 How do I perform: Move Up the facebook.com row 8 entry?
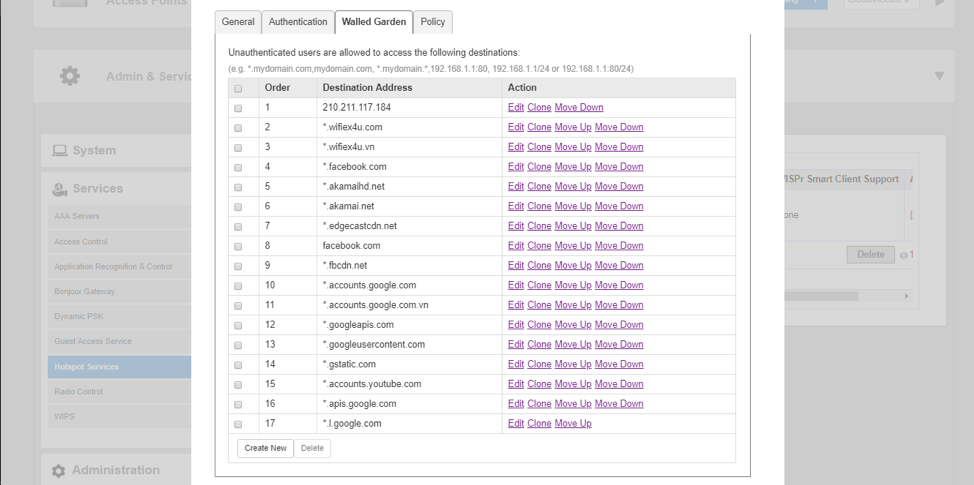point(573,246)
